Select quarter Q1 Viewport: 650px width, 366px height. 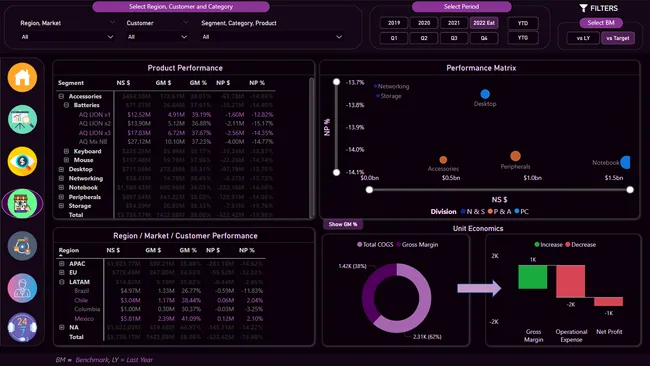[394, 38]
